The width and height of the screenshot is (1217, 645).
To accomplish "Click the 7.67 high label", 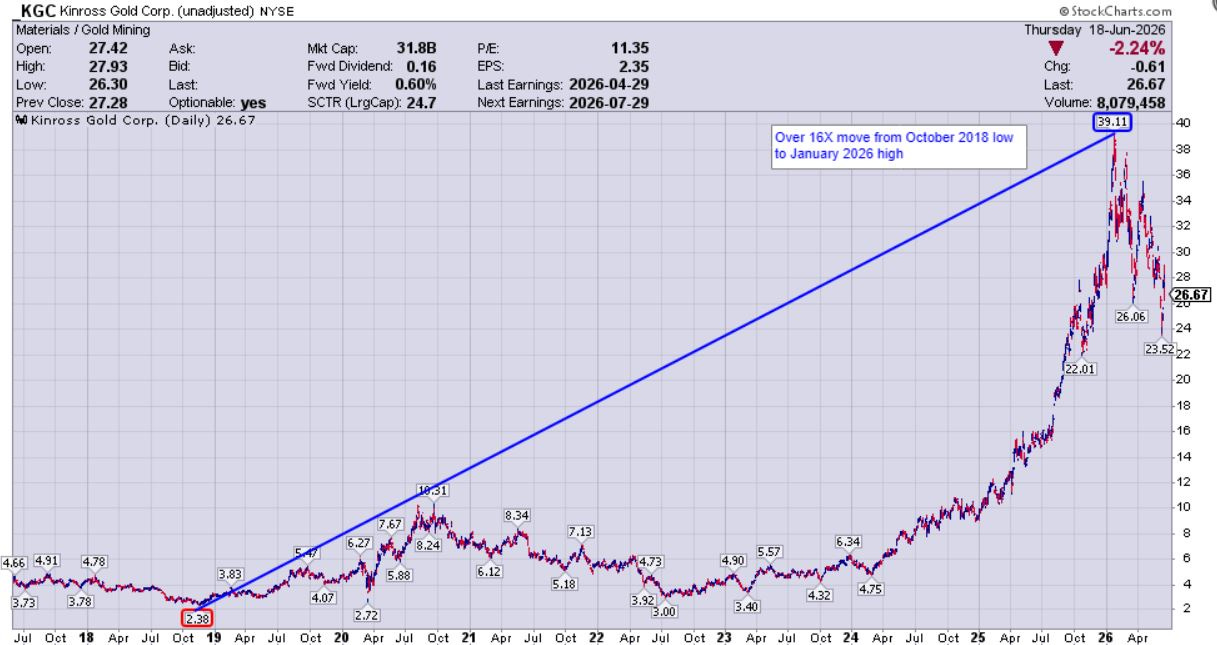I will [x=391, y=524].
